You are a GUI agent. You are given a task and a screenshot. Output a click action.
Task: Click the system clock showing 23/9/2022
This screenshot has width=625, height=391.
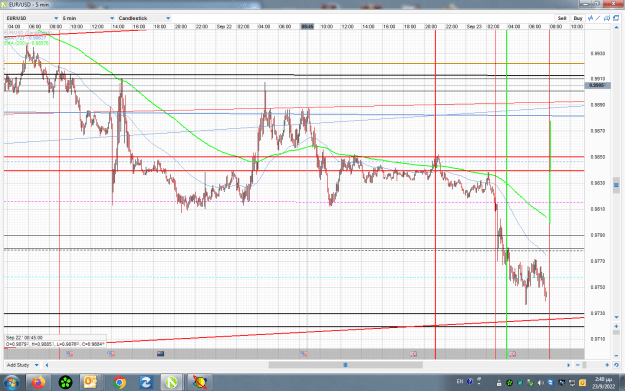point(603,383)
